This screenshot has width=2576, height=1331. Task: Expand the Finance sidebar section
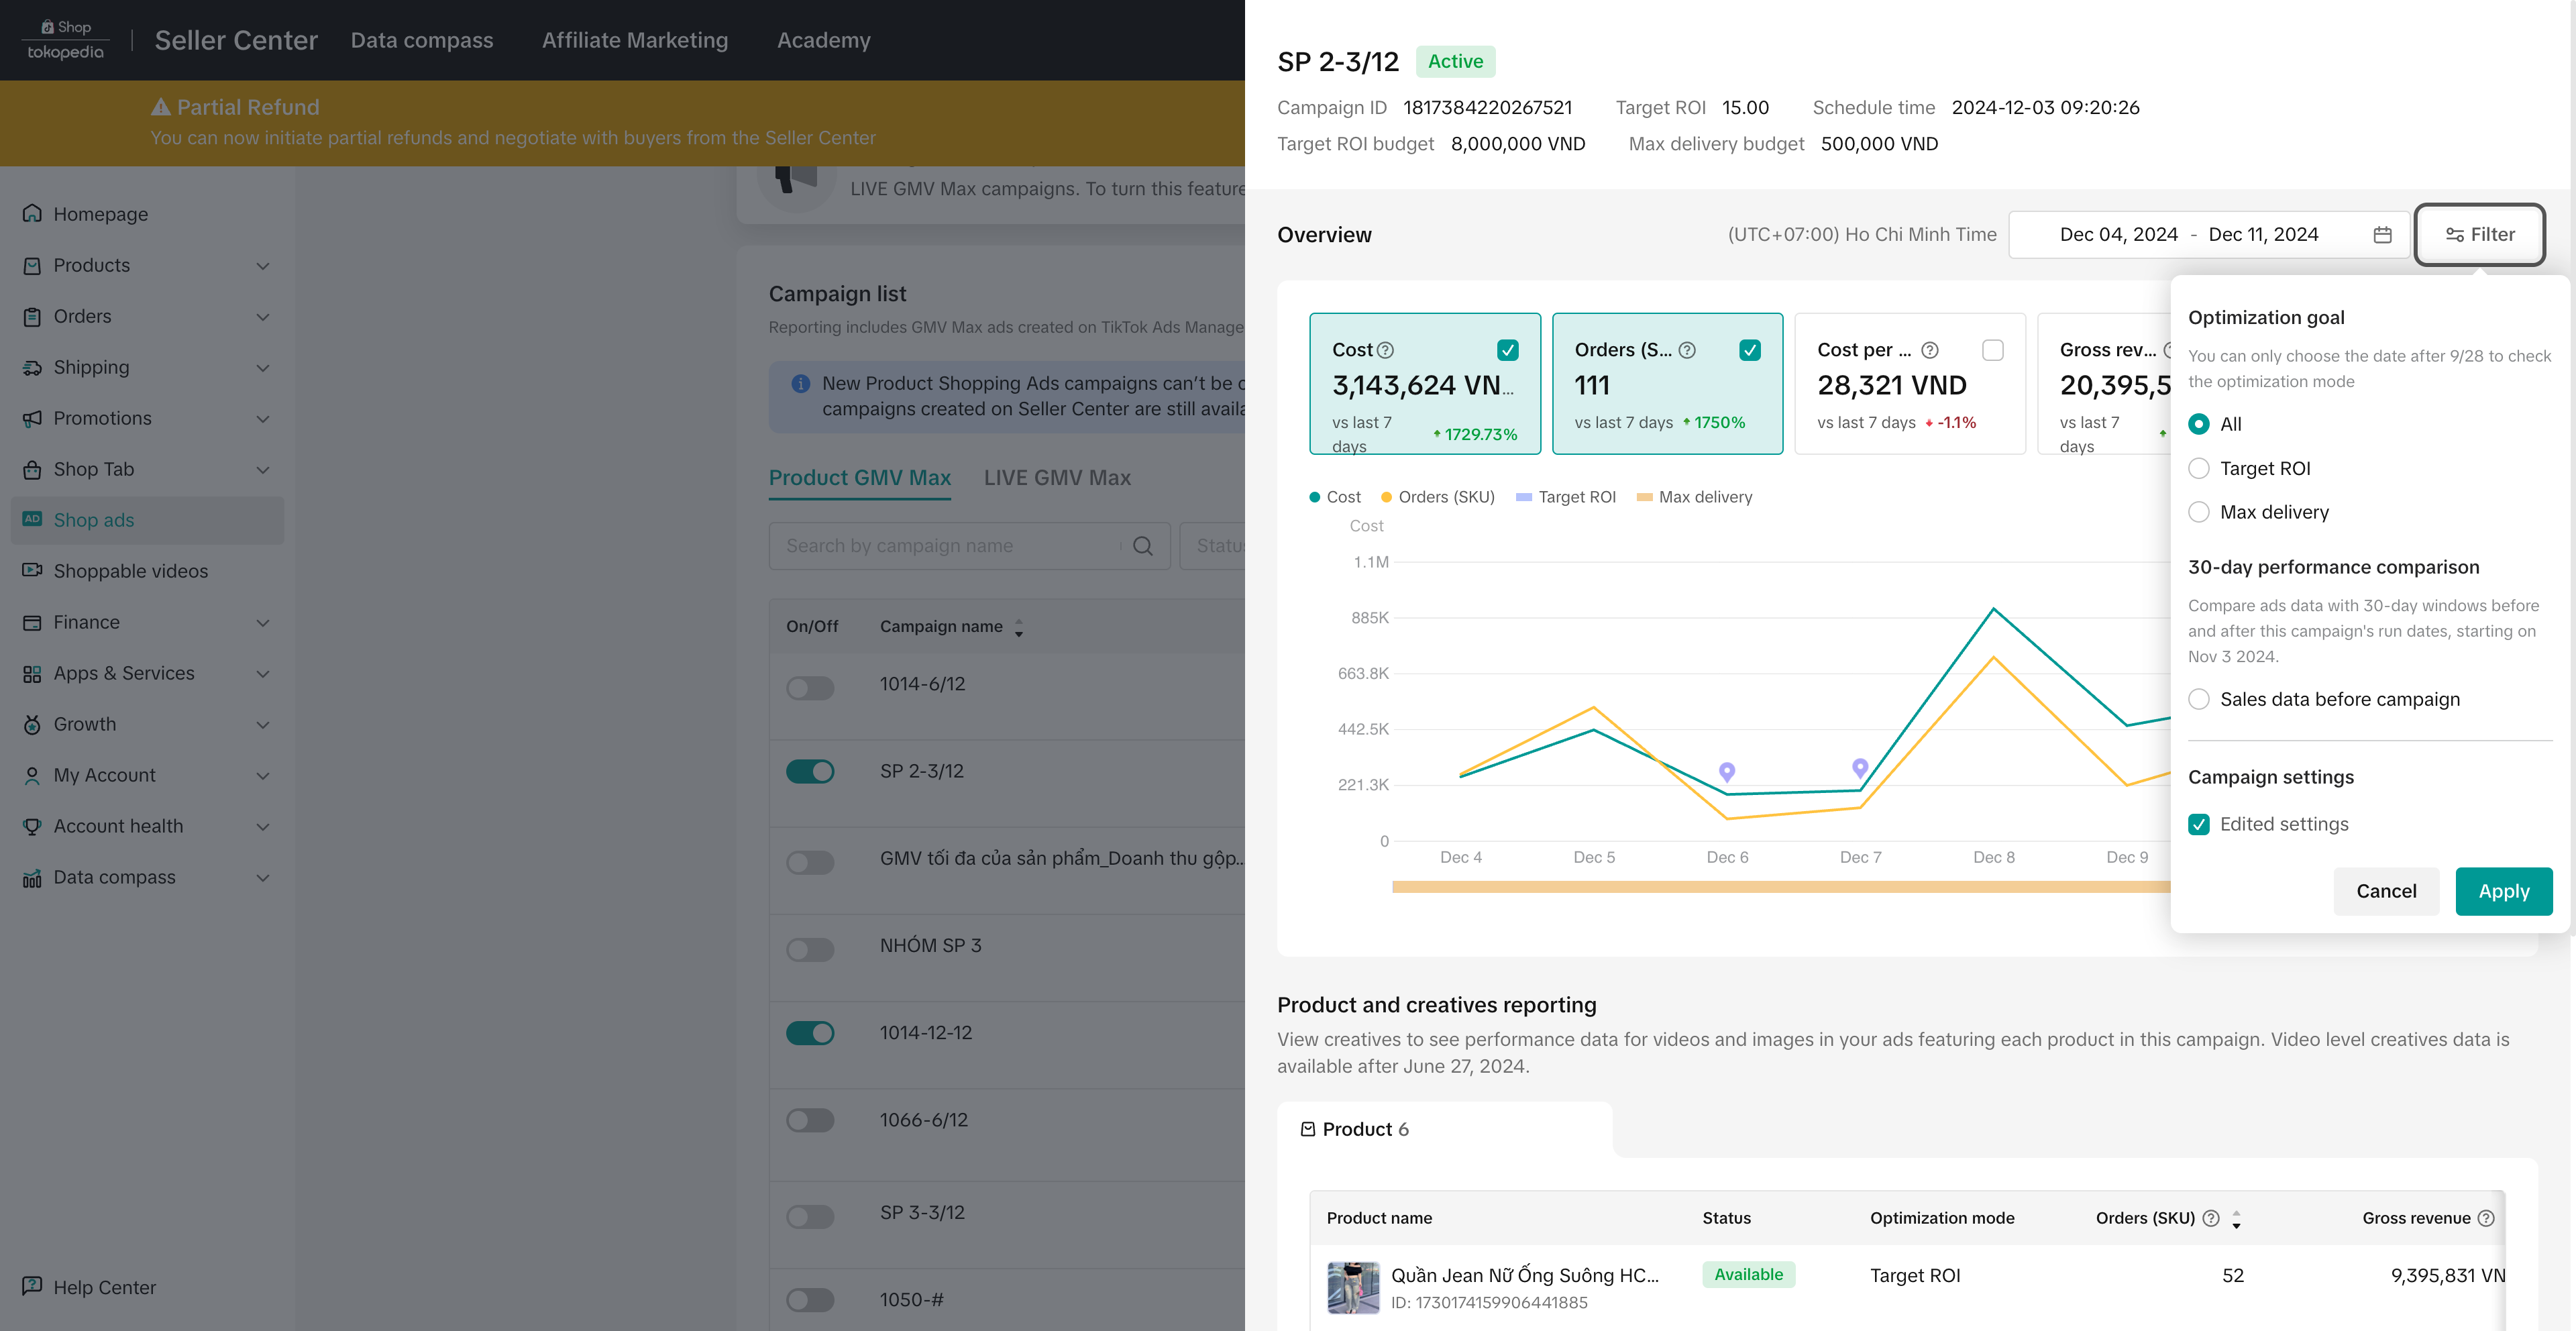tap(263, 623)
